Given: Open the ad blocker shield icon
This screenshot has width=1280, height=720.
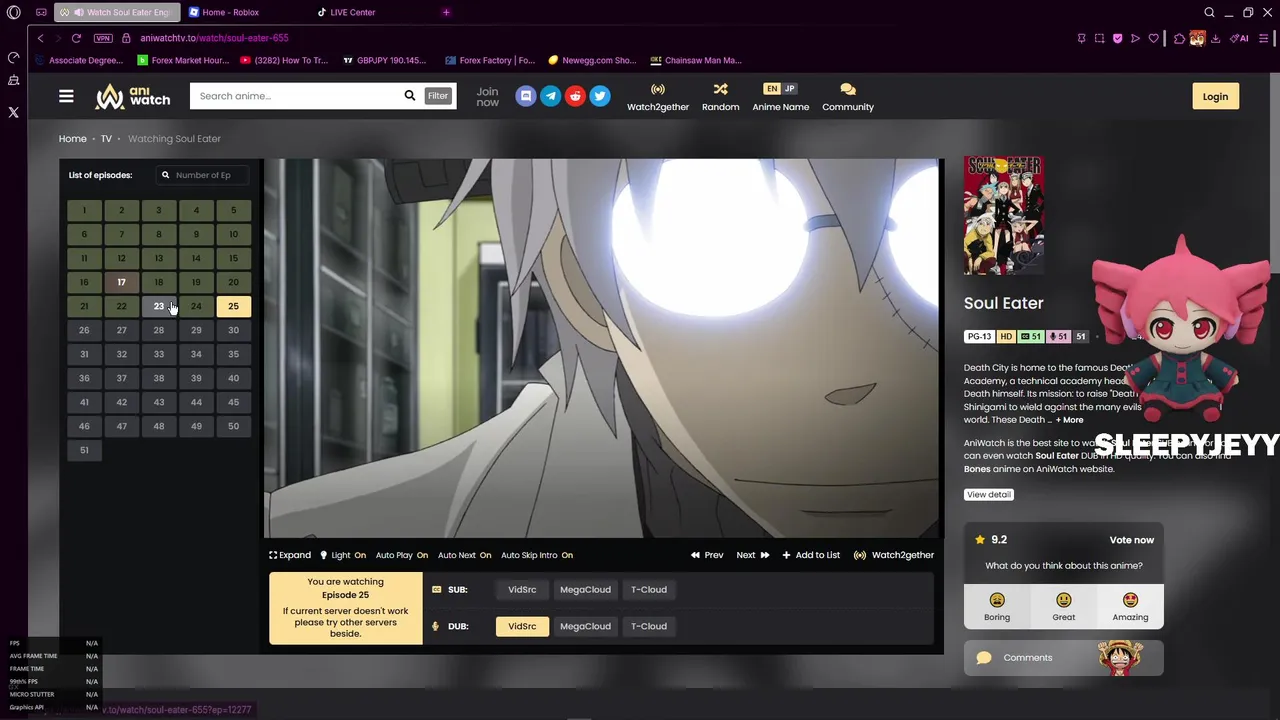Looking at the screenshot, I should point(1117,38).
